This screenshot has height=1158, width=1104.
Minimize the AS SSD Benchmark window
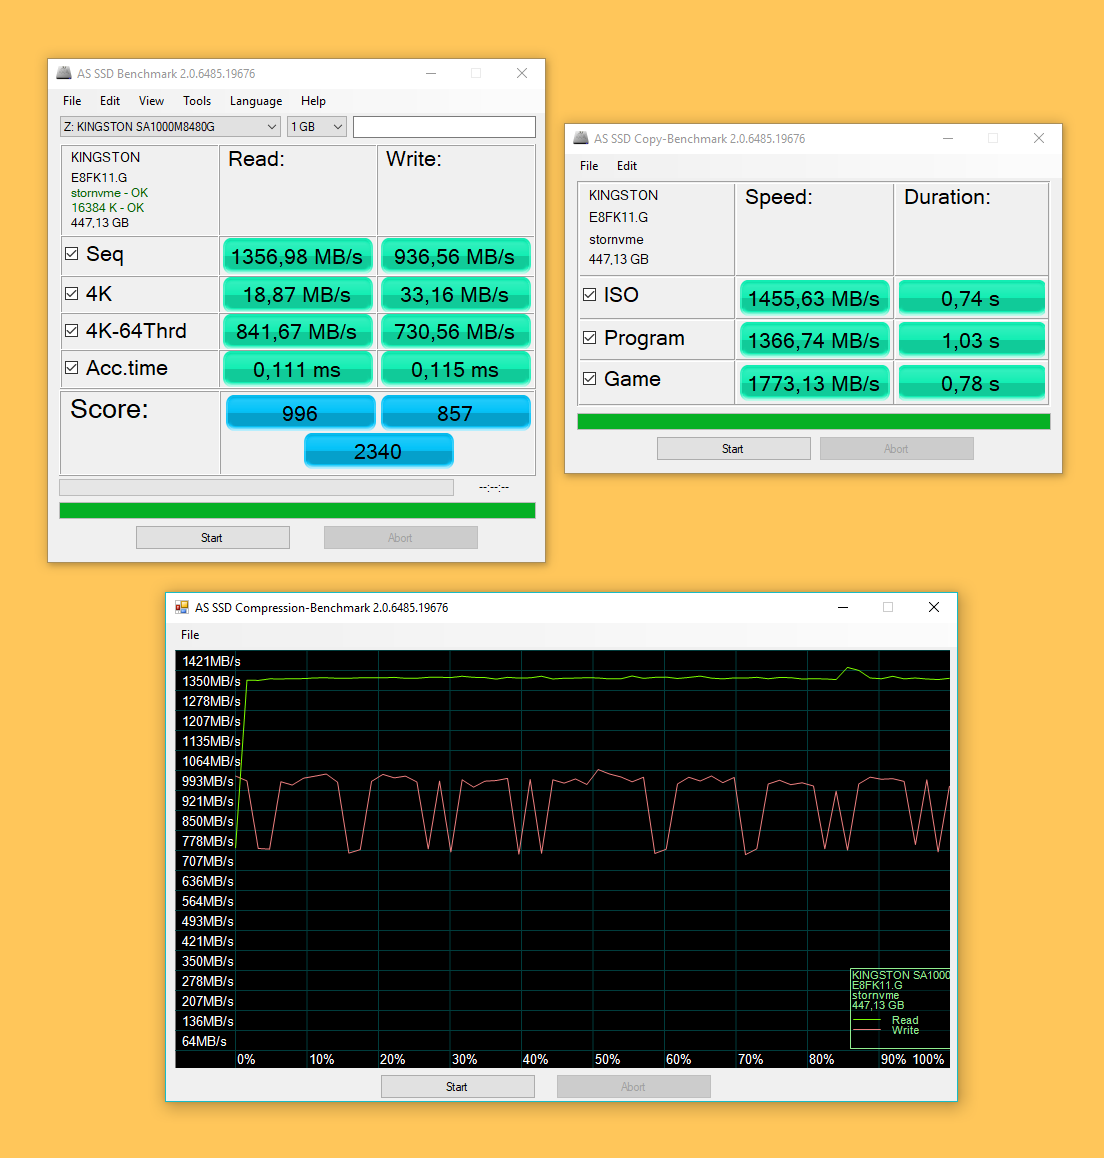(431, 73)
